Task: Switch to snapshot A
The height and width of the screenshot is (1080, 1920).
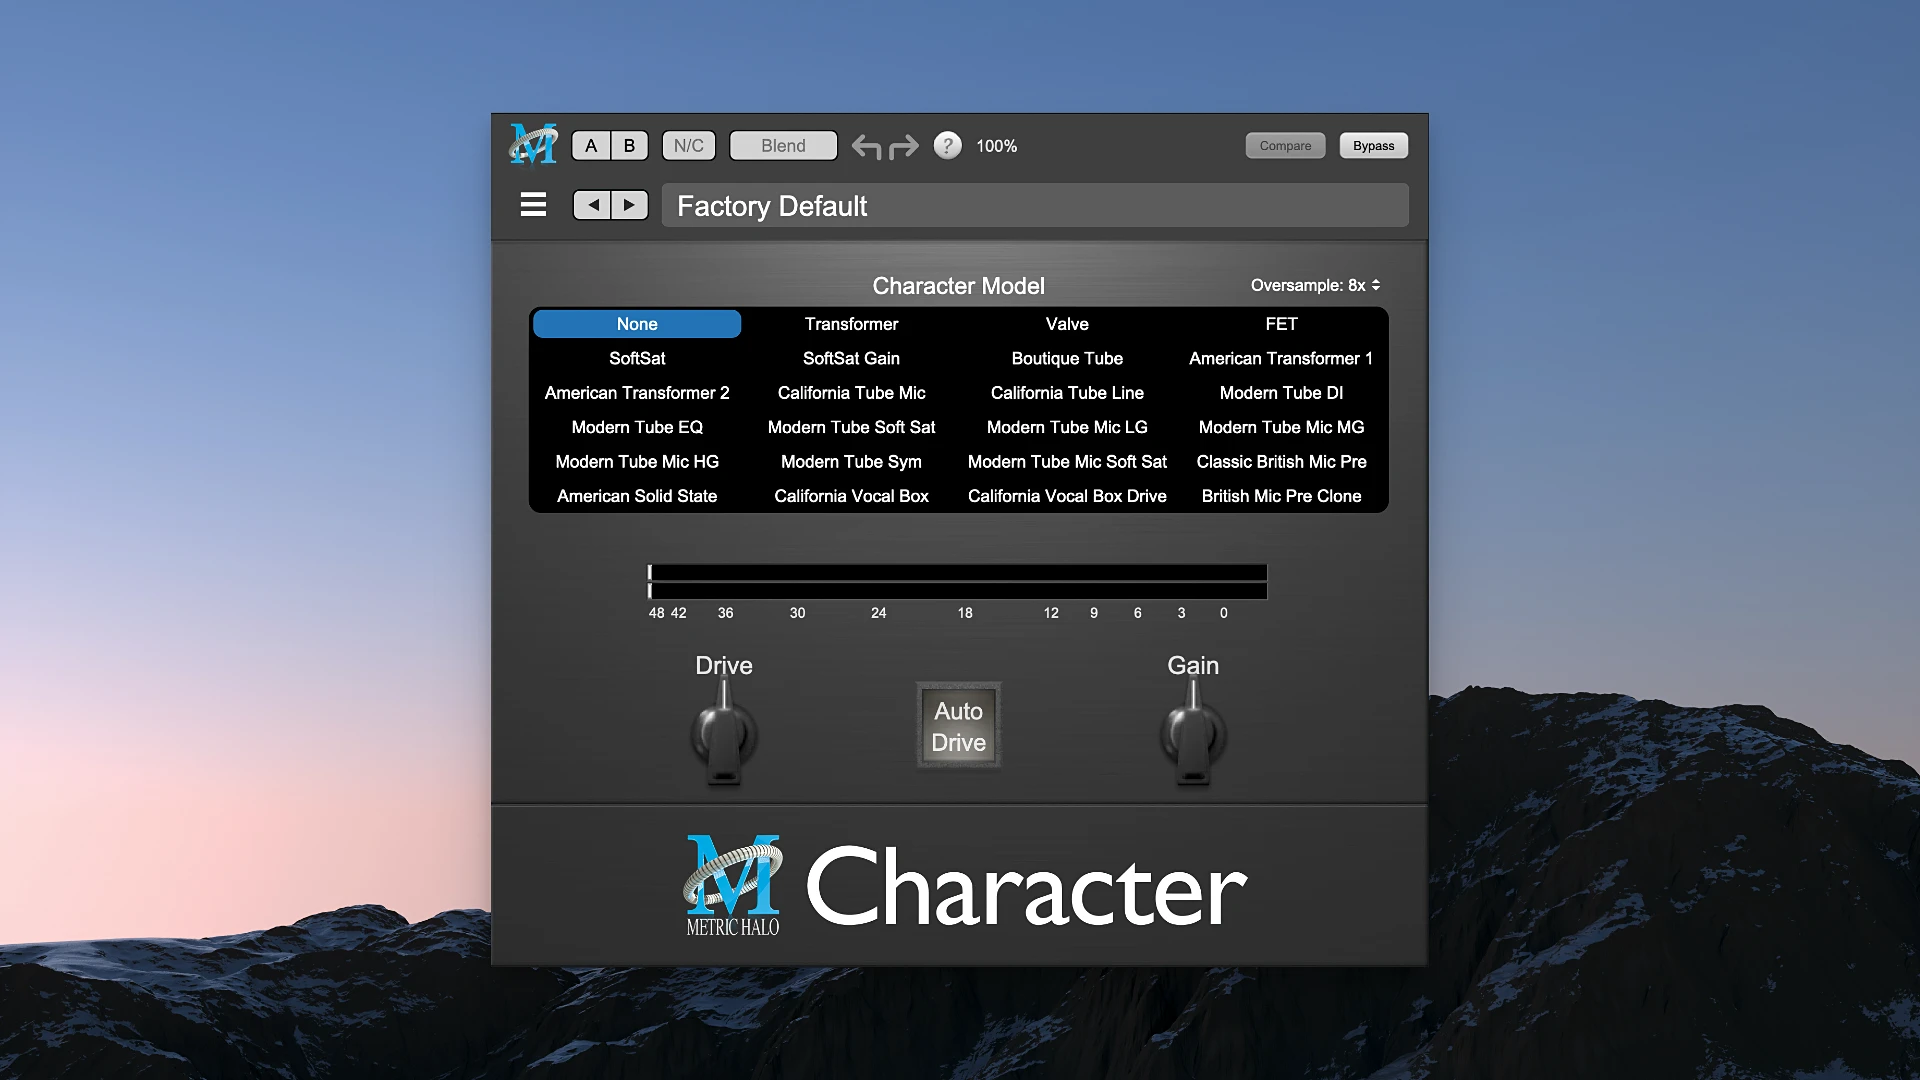Action: point(591,145)
